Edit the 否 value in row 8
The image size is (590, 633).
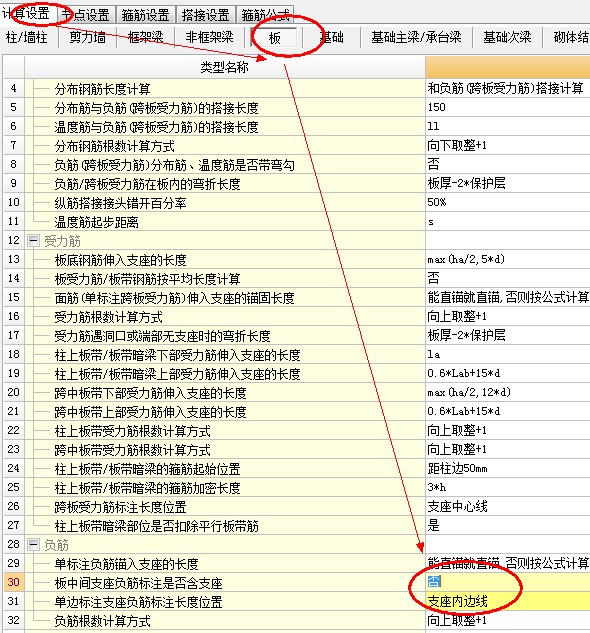508,164
